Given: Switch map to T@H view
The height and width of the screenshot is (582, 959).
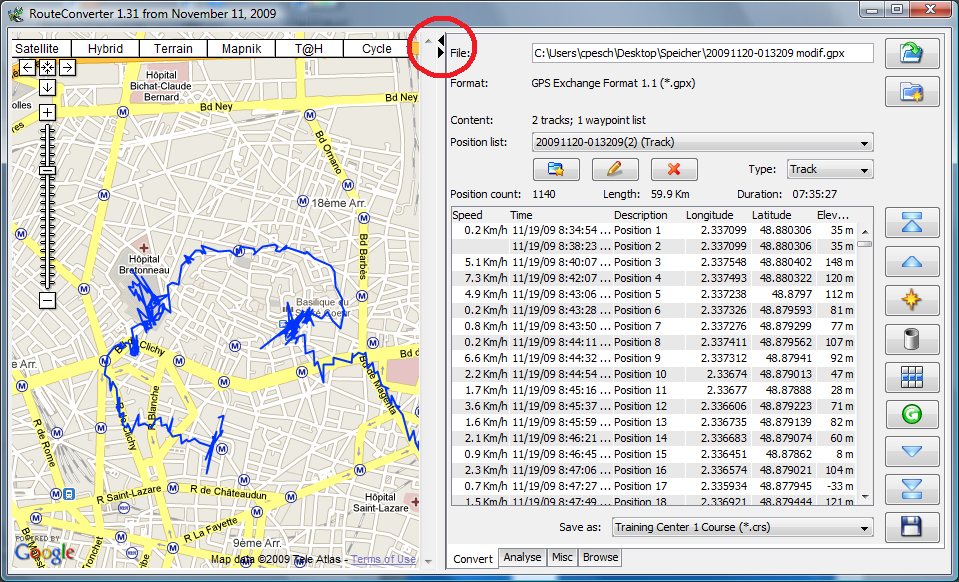Looking at the screenshot, I should coord(309,49).
